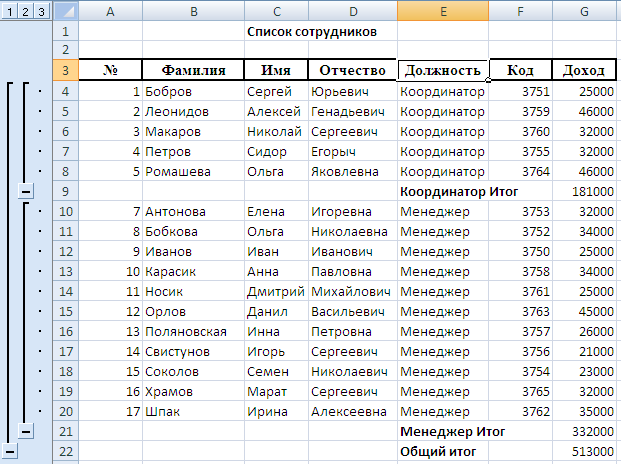Select the cell Яковлевна
This screenshot has height=464, width=621.
point(353,171)
